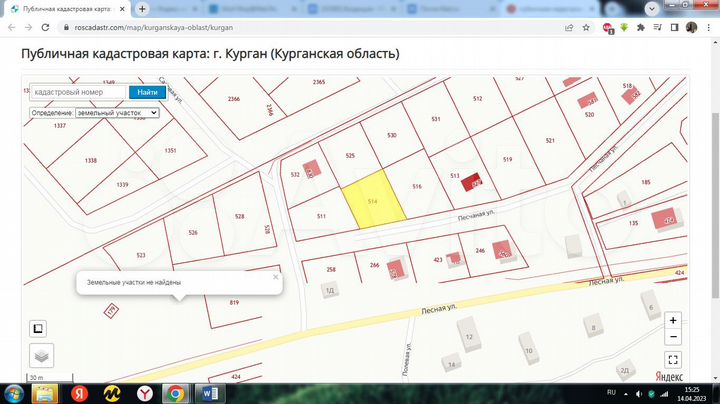720x404 pixels.
Task: Reload the roscadastr page
Action: click(x=45, y=28)
